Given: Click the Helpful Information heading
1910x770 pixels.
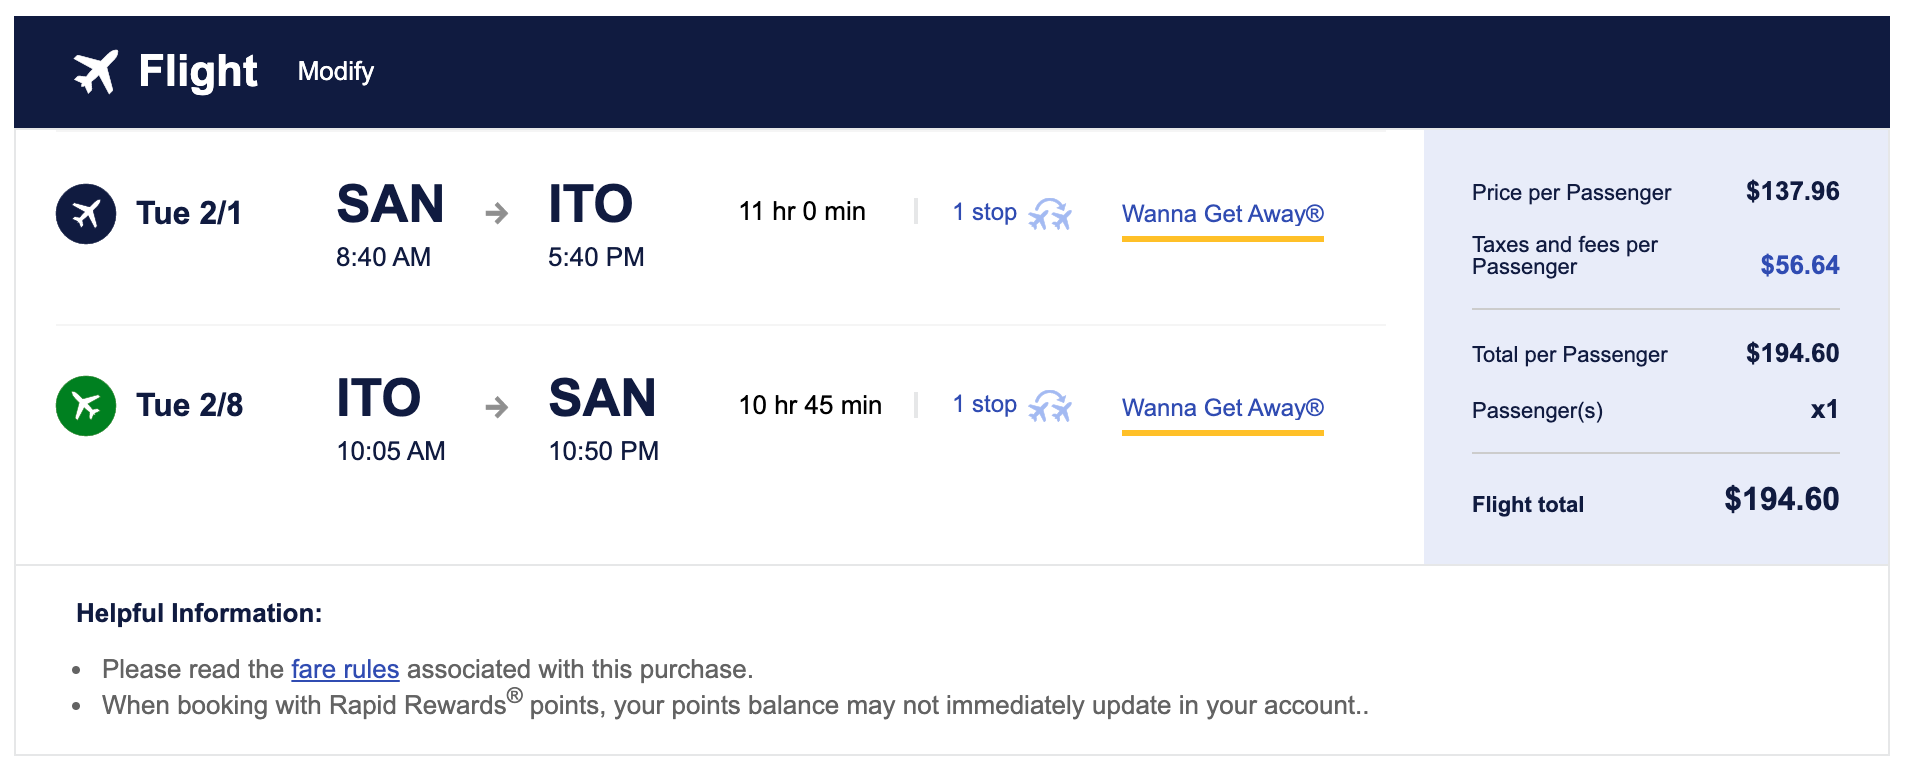Looking at the screenshot, I should click(199, 613).
